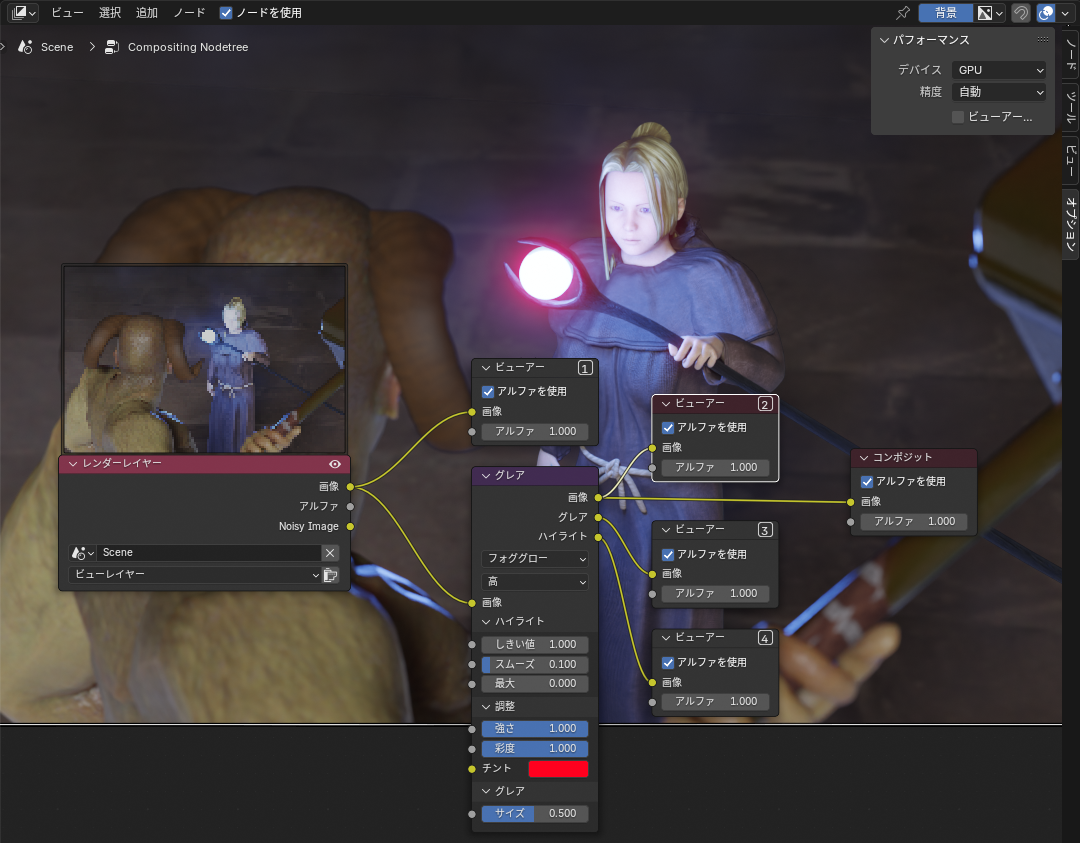Click the red チント color swatch
1080x843 pixels.
(x=558, y=768)
